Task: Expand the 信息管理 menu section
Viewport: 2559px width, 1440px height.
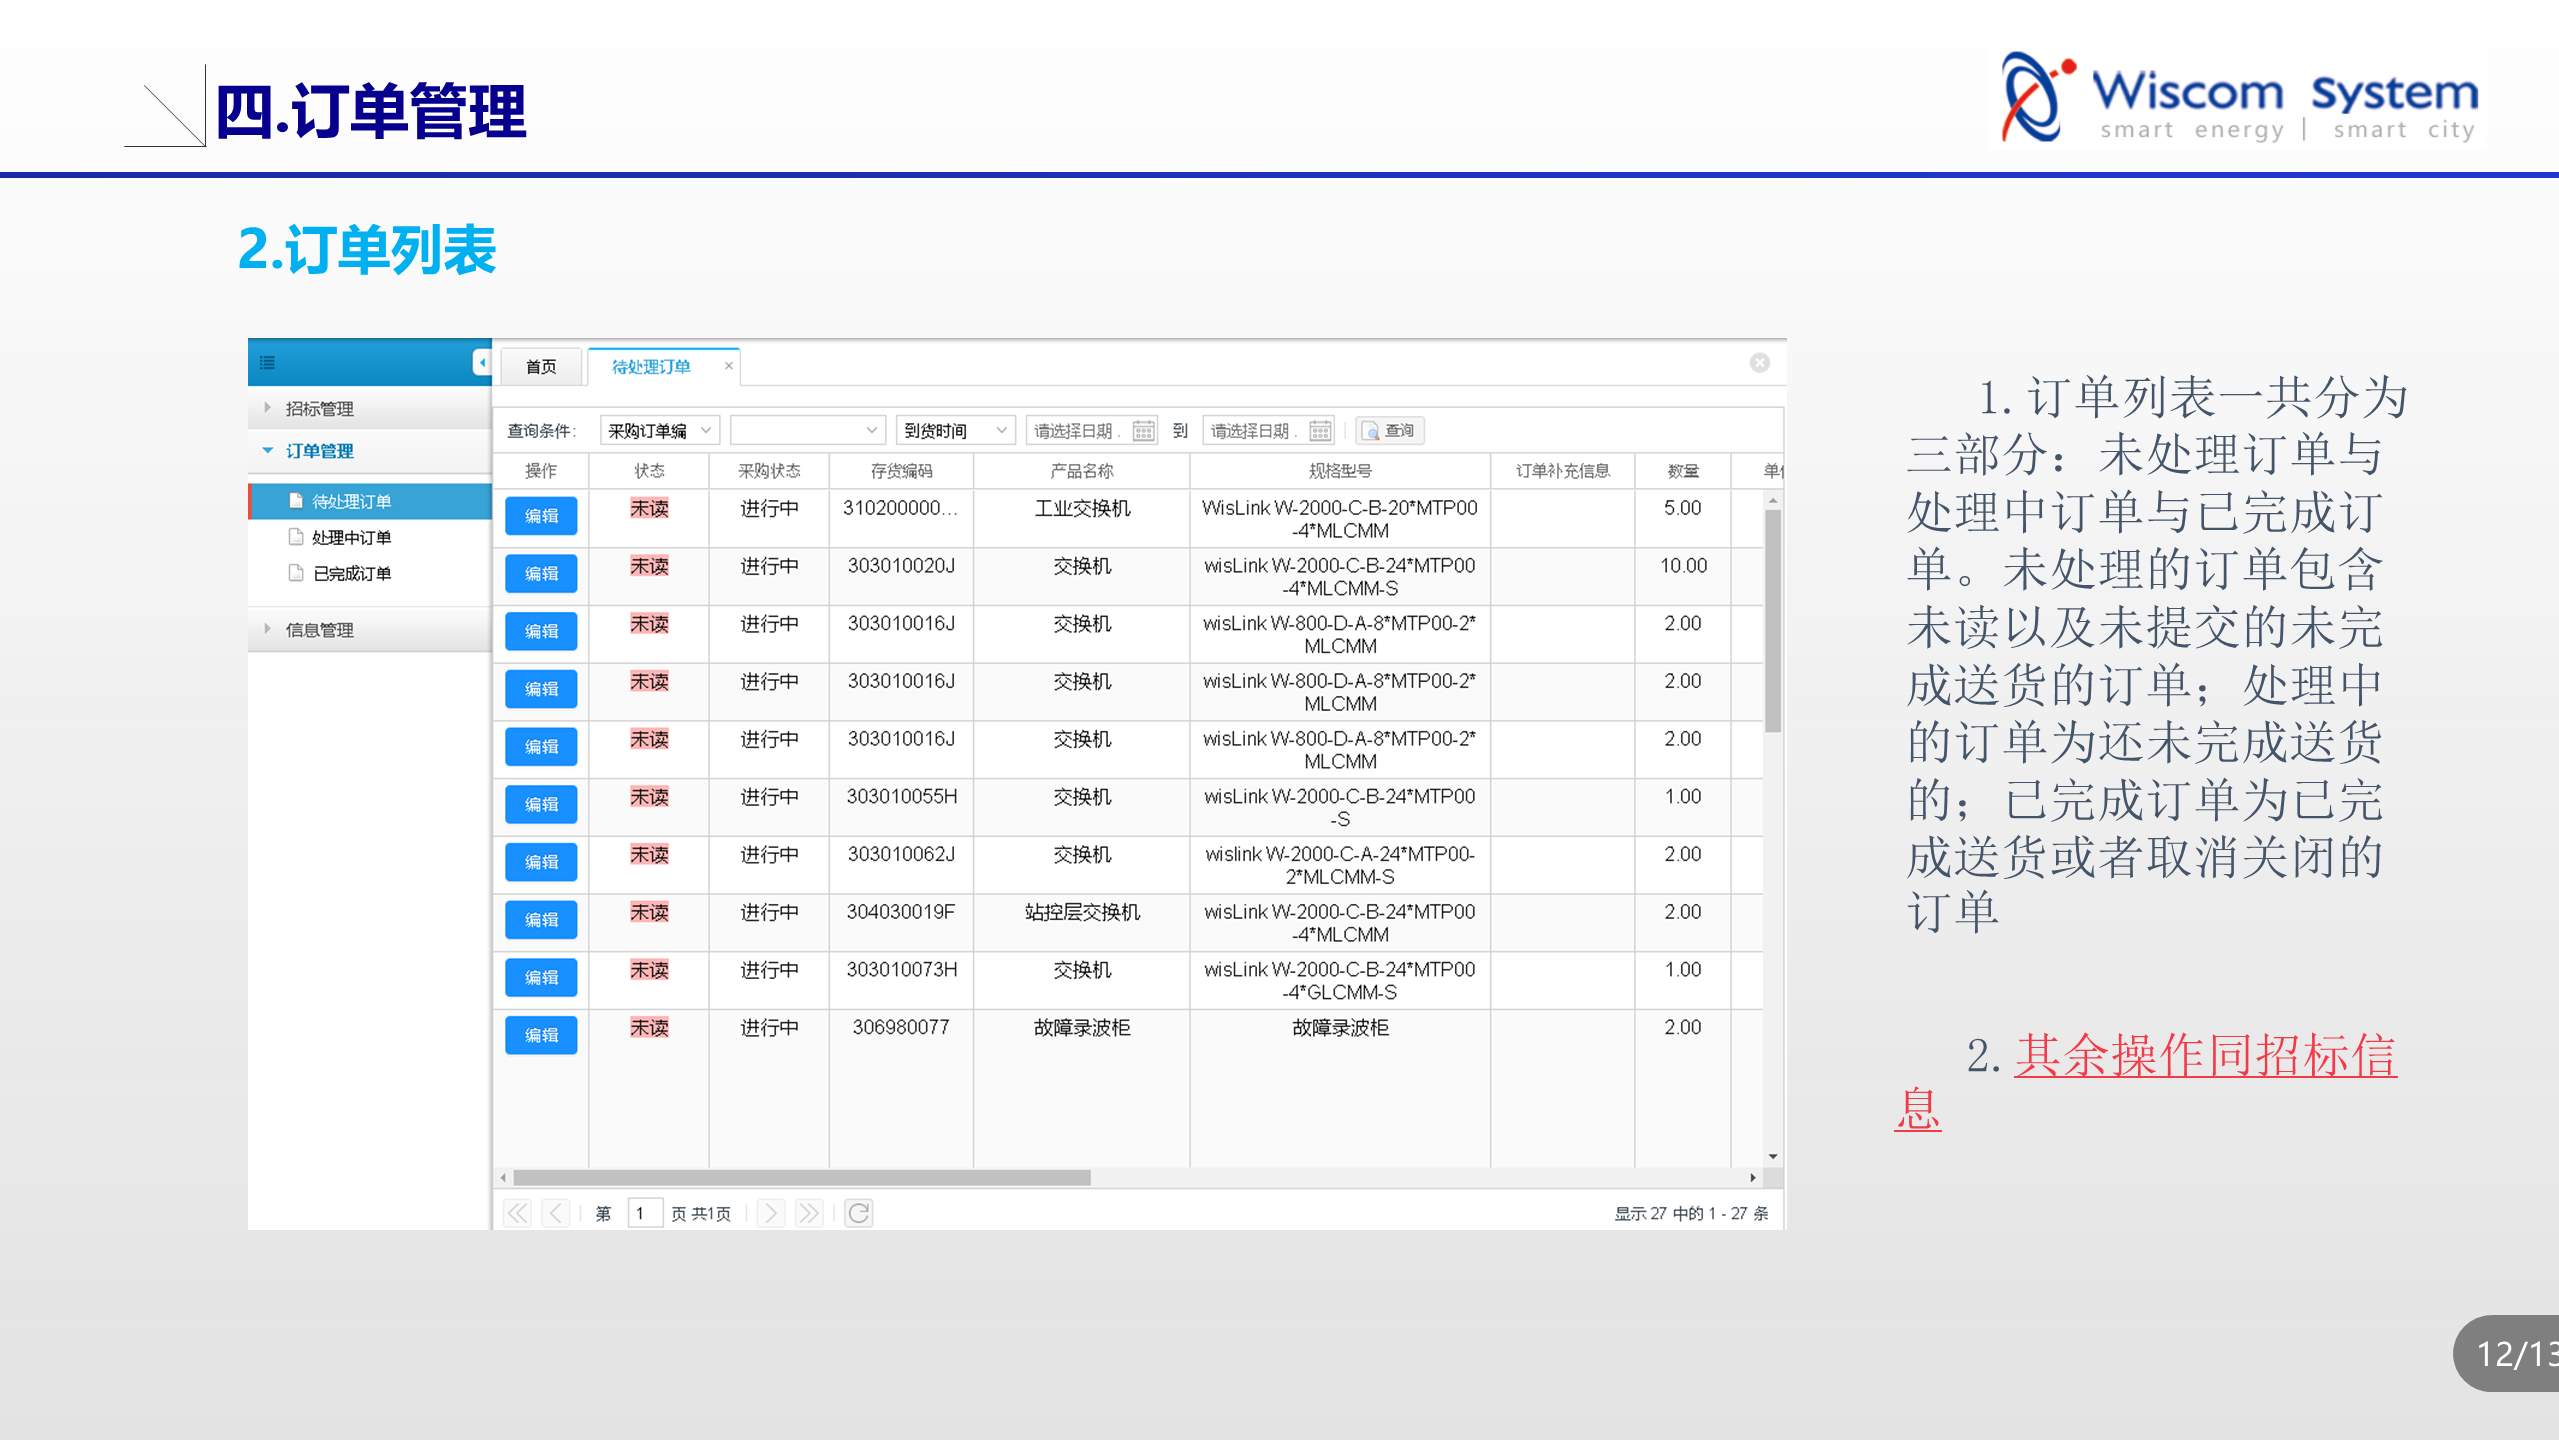Action: [x=319, y=630]
